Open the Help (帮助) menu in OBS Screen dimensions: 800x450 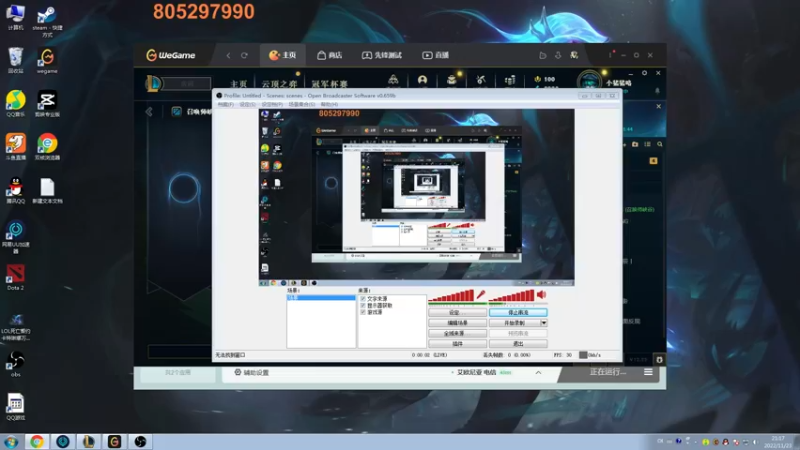329,104
